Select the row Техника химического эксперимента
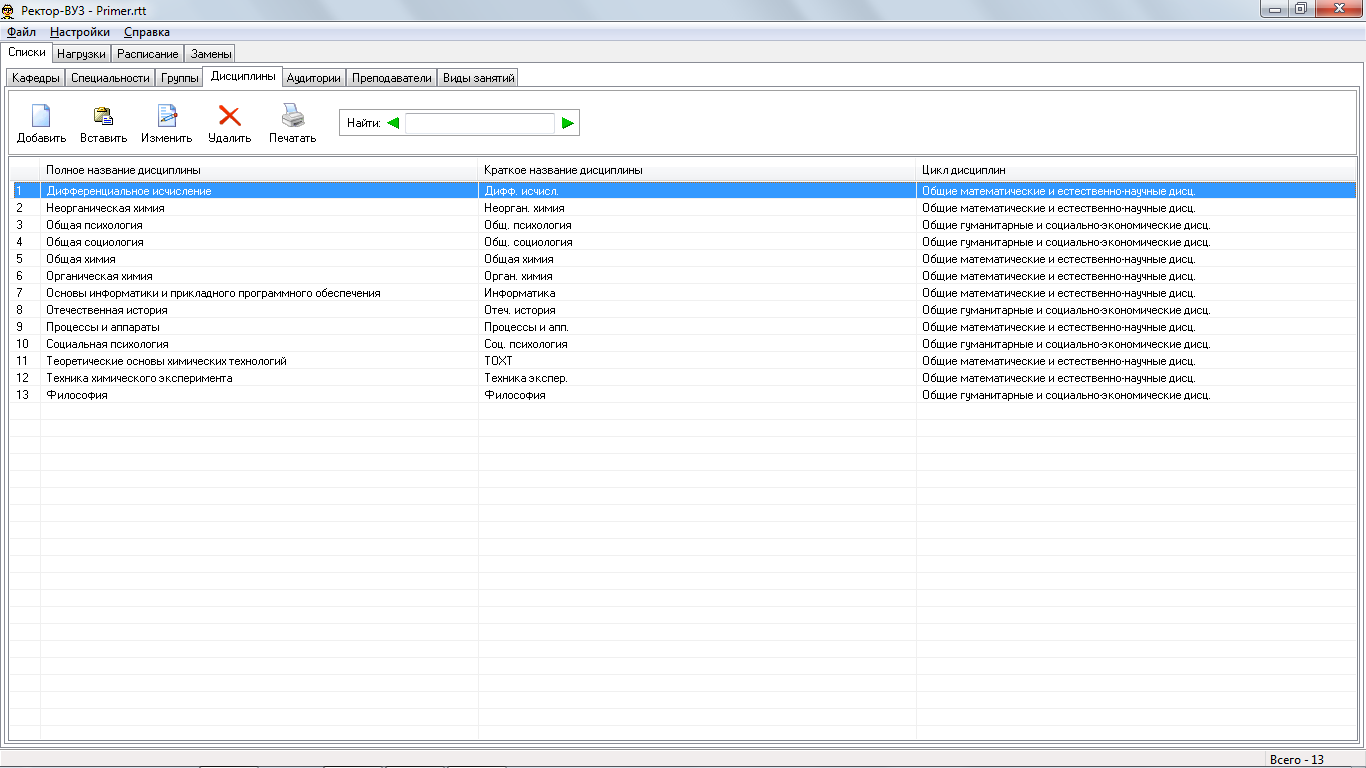This screenshot has height=768, width=1366. coord(684,378)
